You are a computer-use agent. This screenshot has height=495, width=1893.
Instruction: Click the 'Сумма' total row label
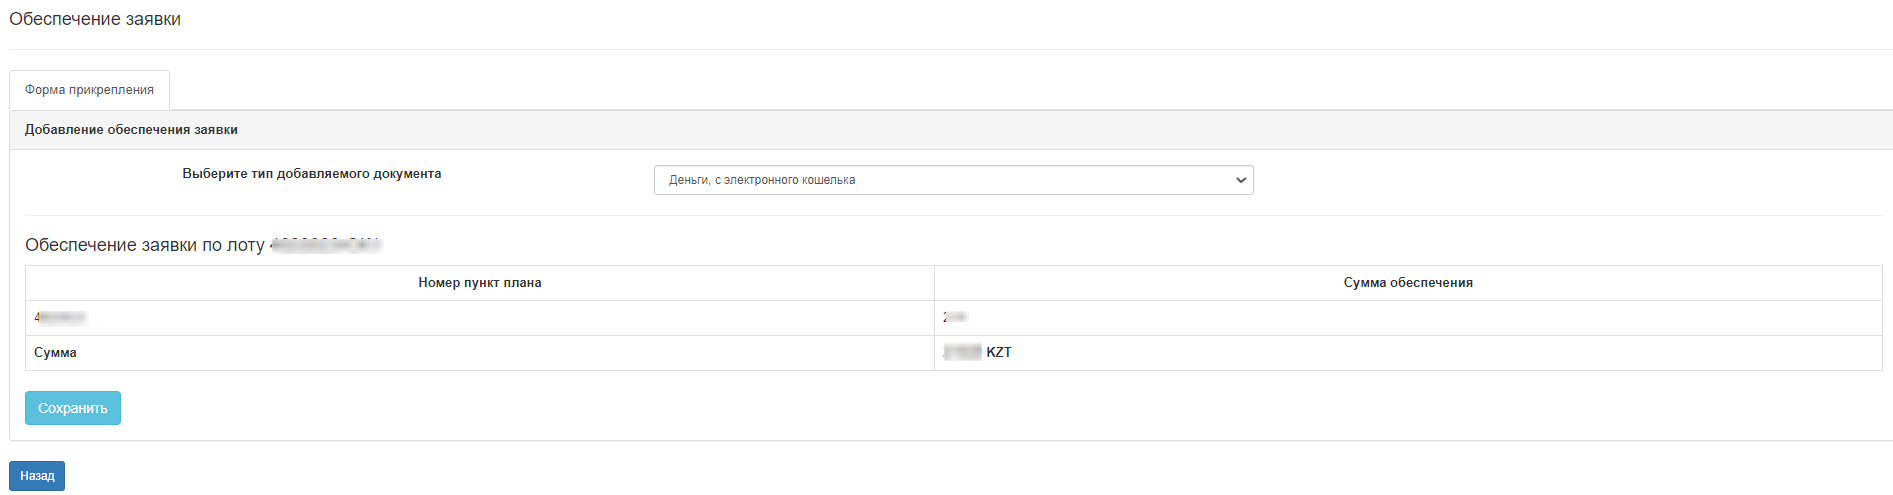pos(55,353)
